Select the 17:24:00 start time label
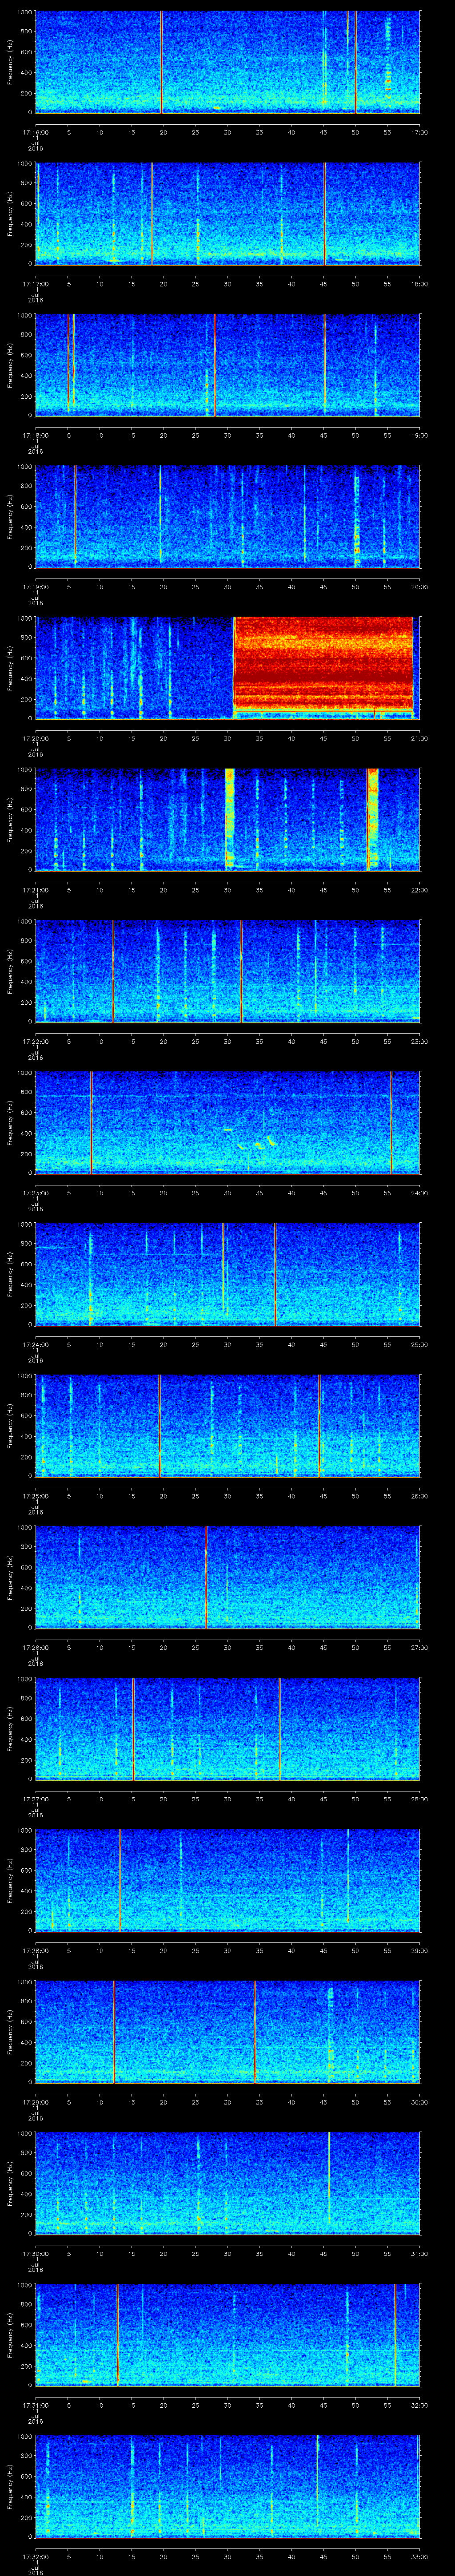Viewport: 455px width, 2576px height. tap(36, 1344)
